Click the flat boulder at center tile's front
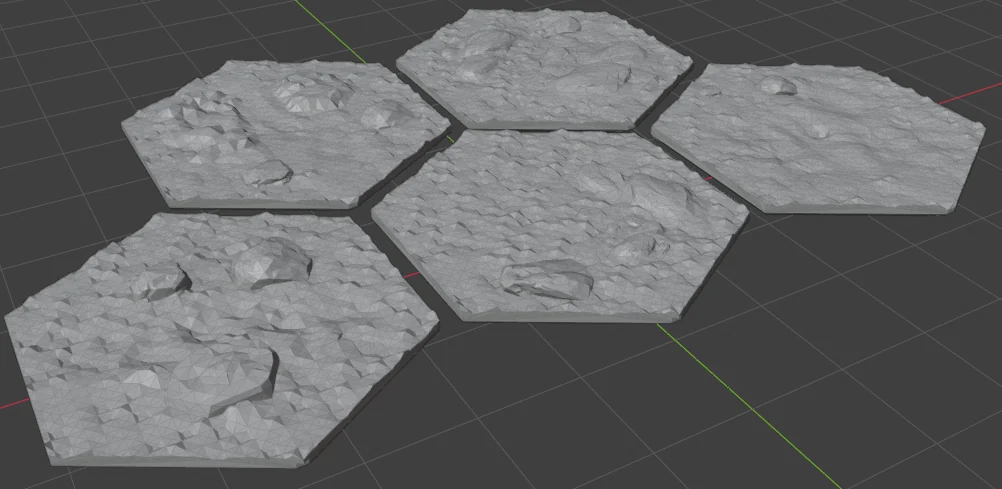The width and height of the screenshot is (1002, 489). 548,279
